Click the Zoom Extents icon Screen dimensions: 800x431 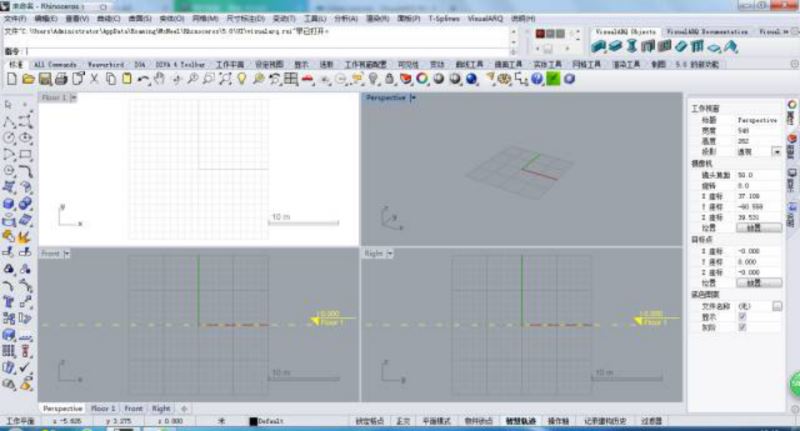(x=225, y=79)
